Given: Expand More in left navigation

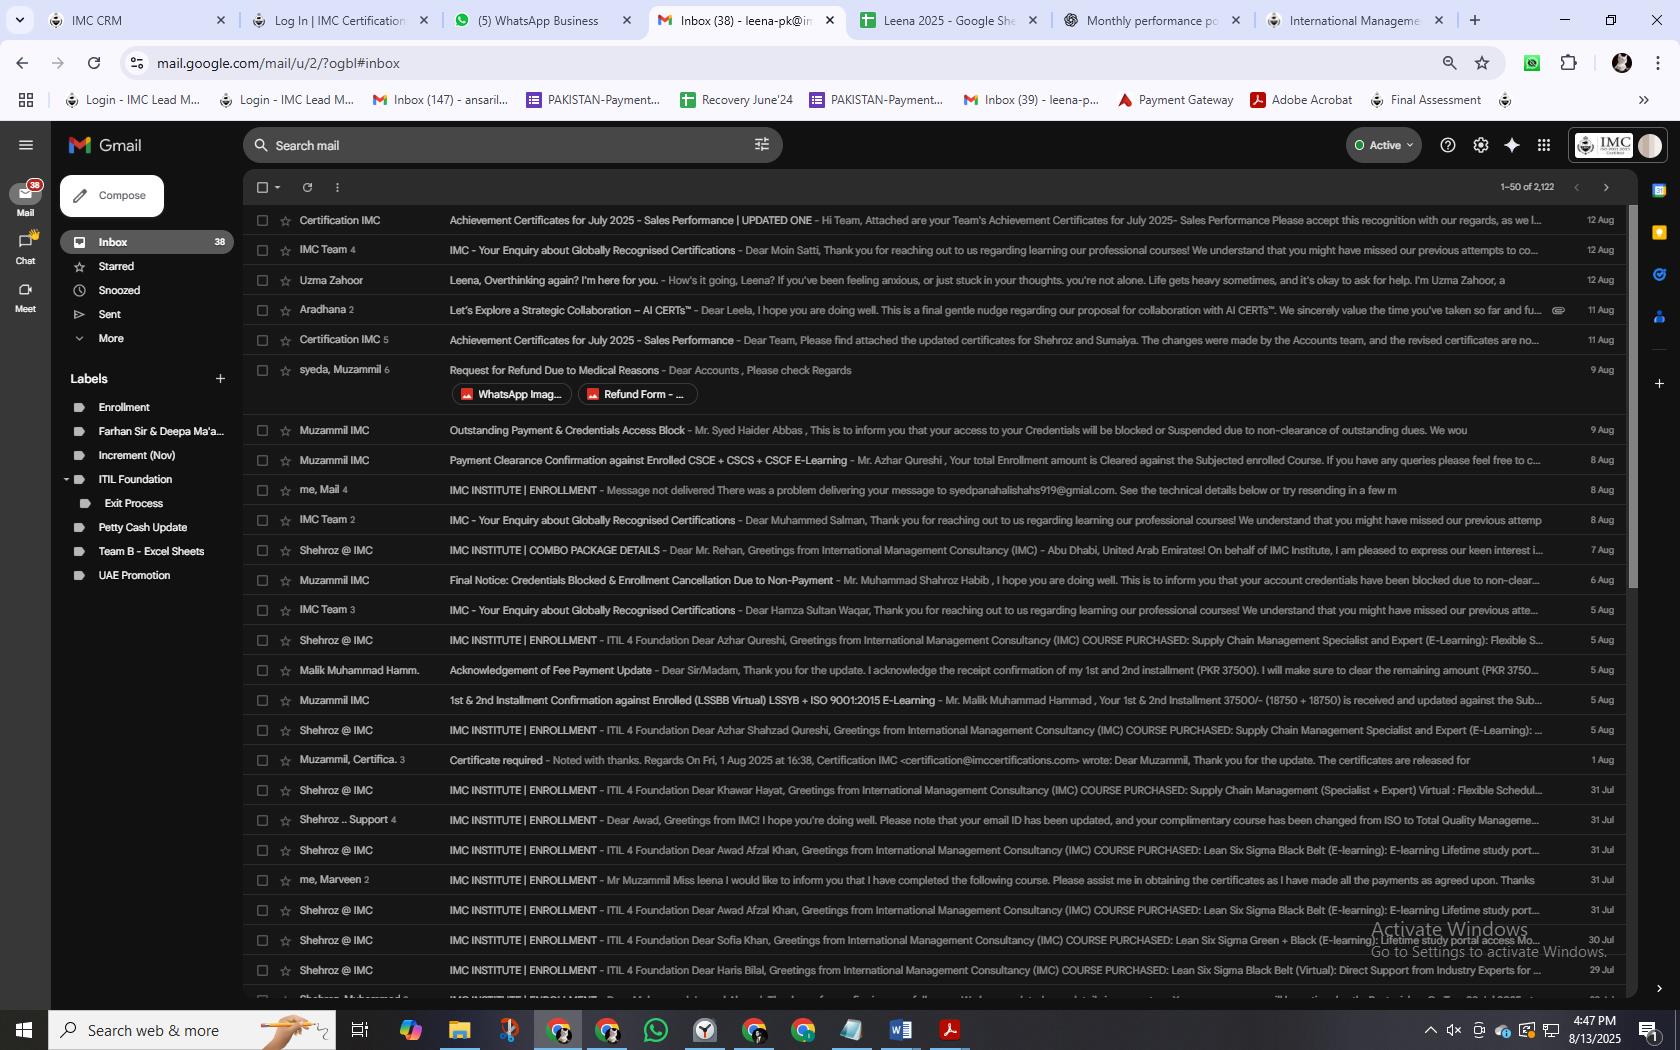Looking at the screenshot, I should pos(111,338).
